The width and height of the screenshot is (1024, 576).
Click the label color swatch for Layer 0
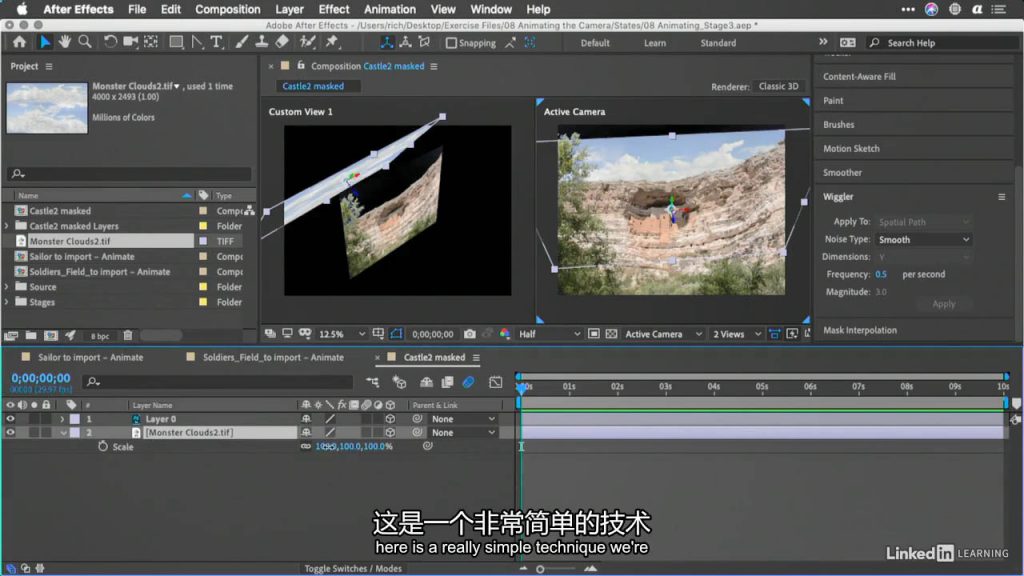75,419
